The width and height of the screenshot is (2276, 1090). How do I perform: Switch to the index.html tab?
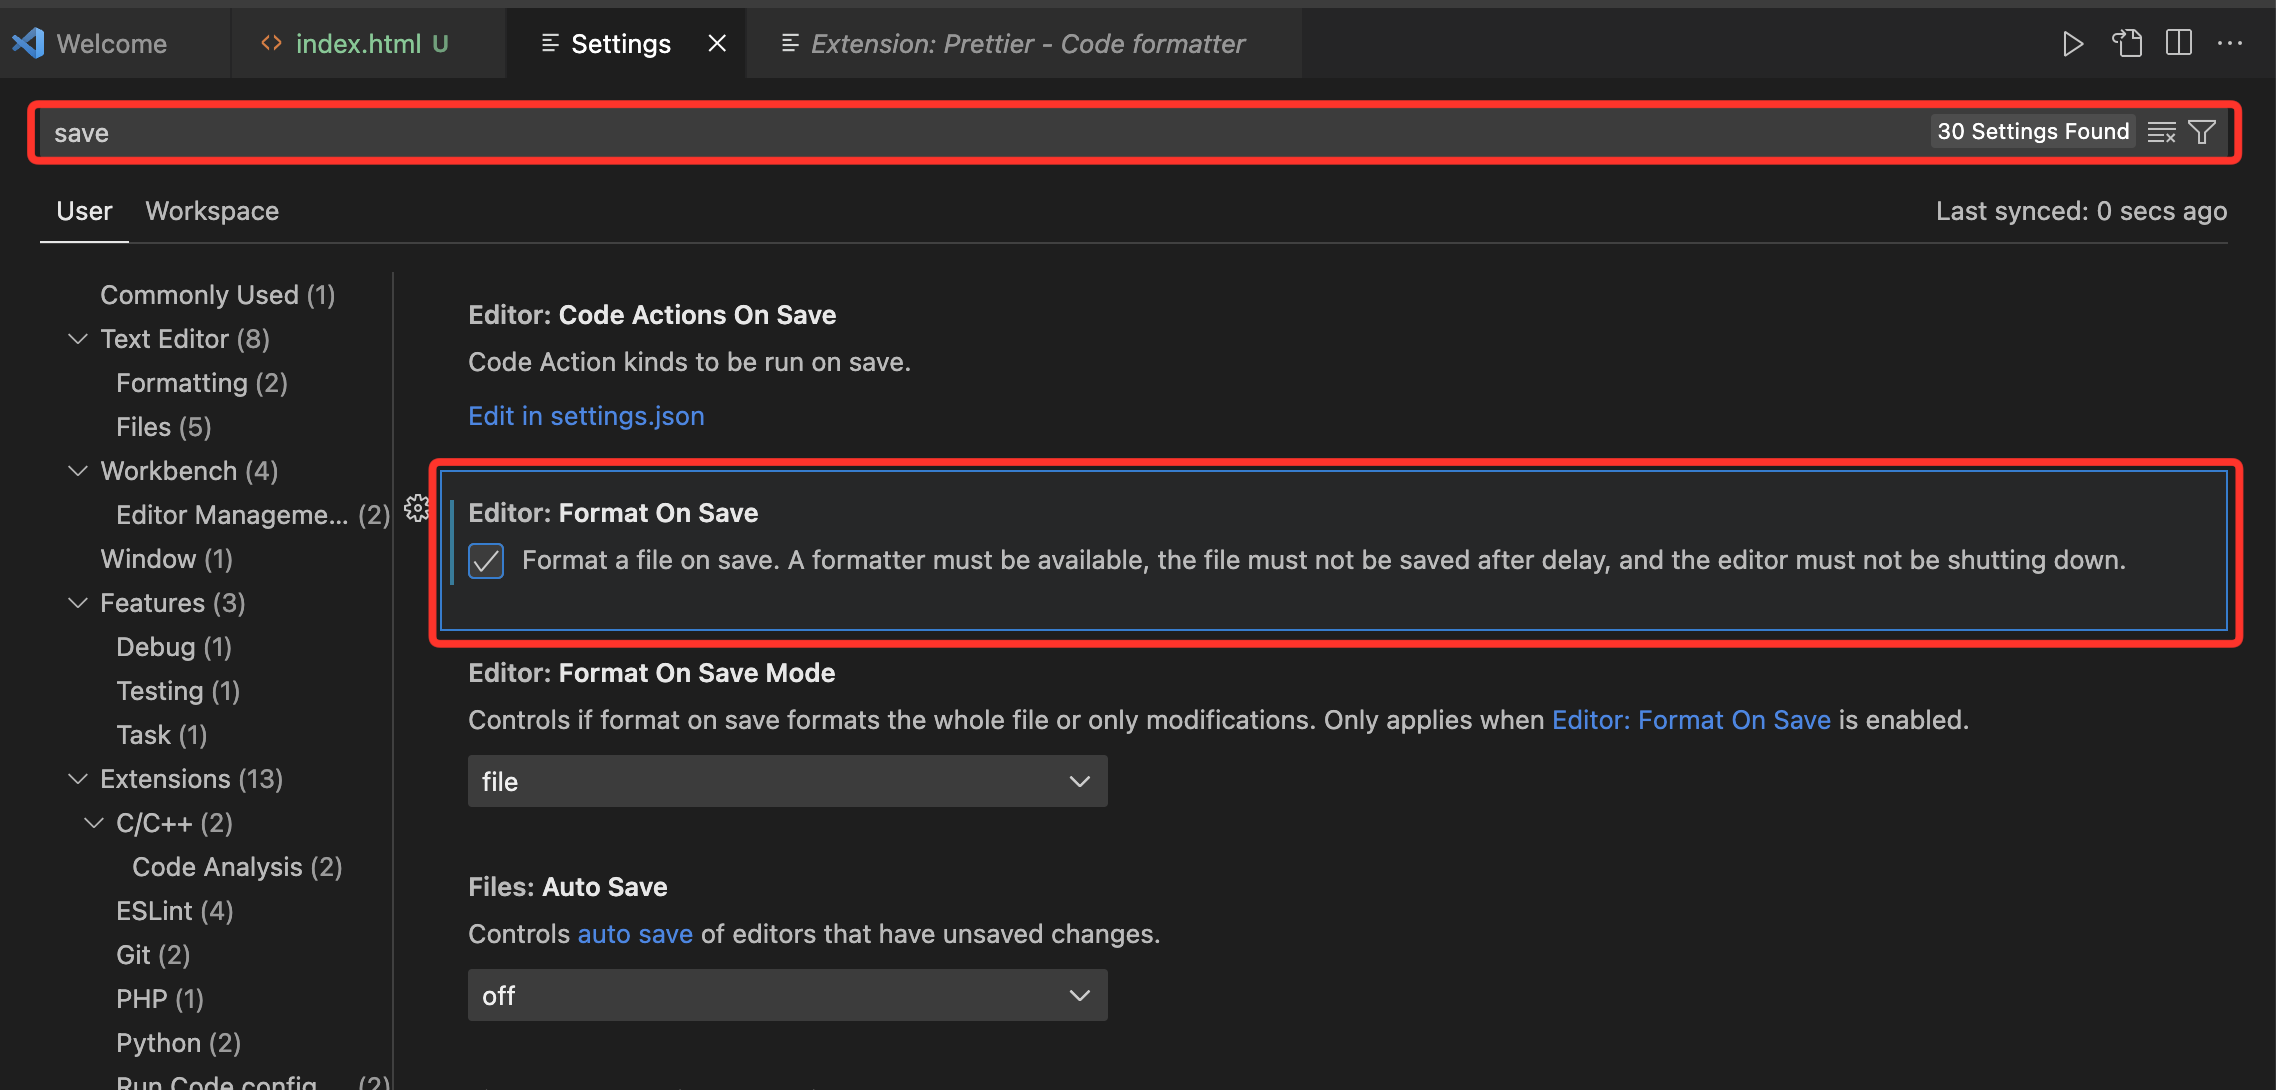tap(357, 43)
